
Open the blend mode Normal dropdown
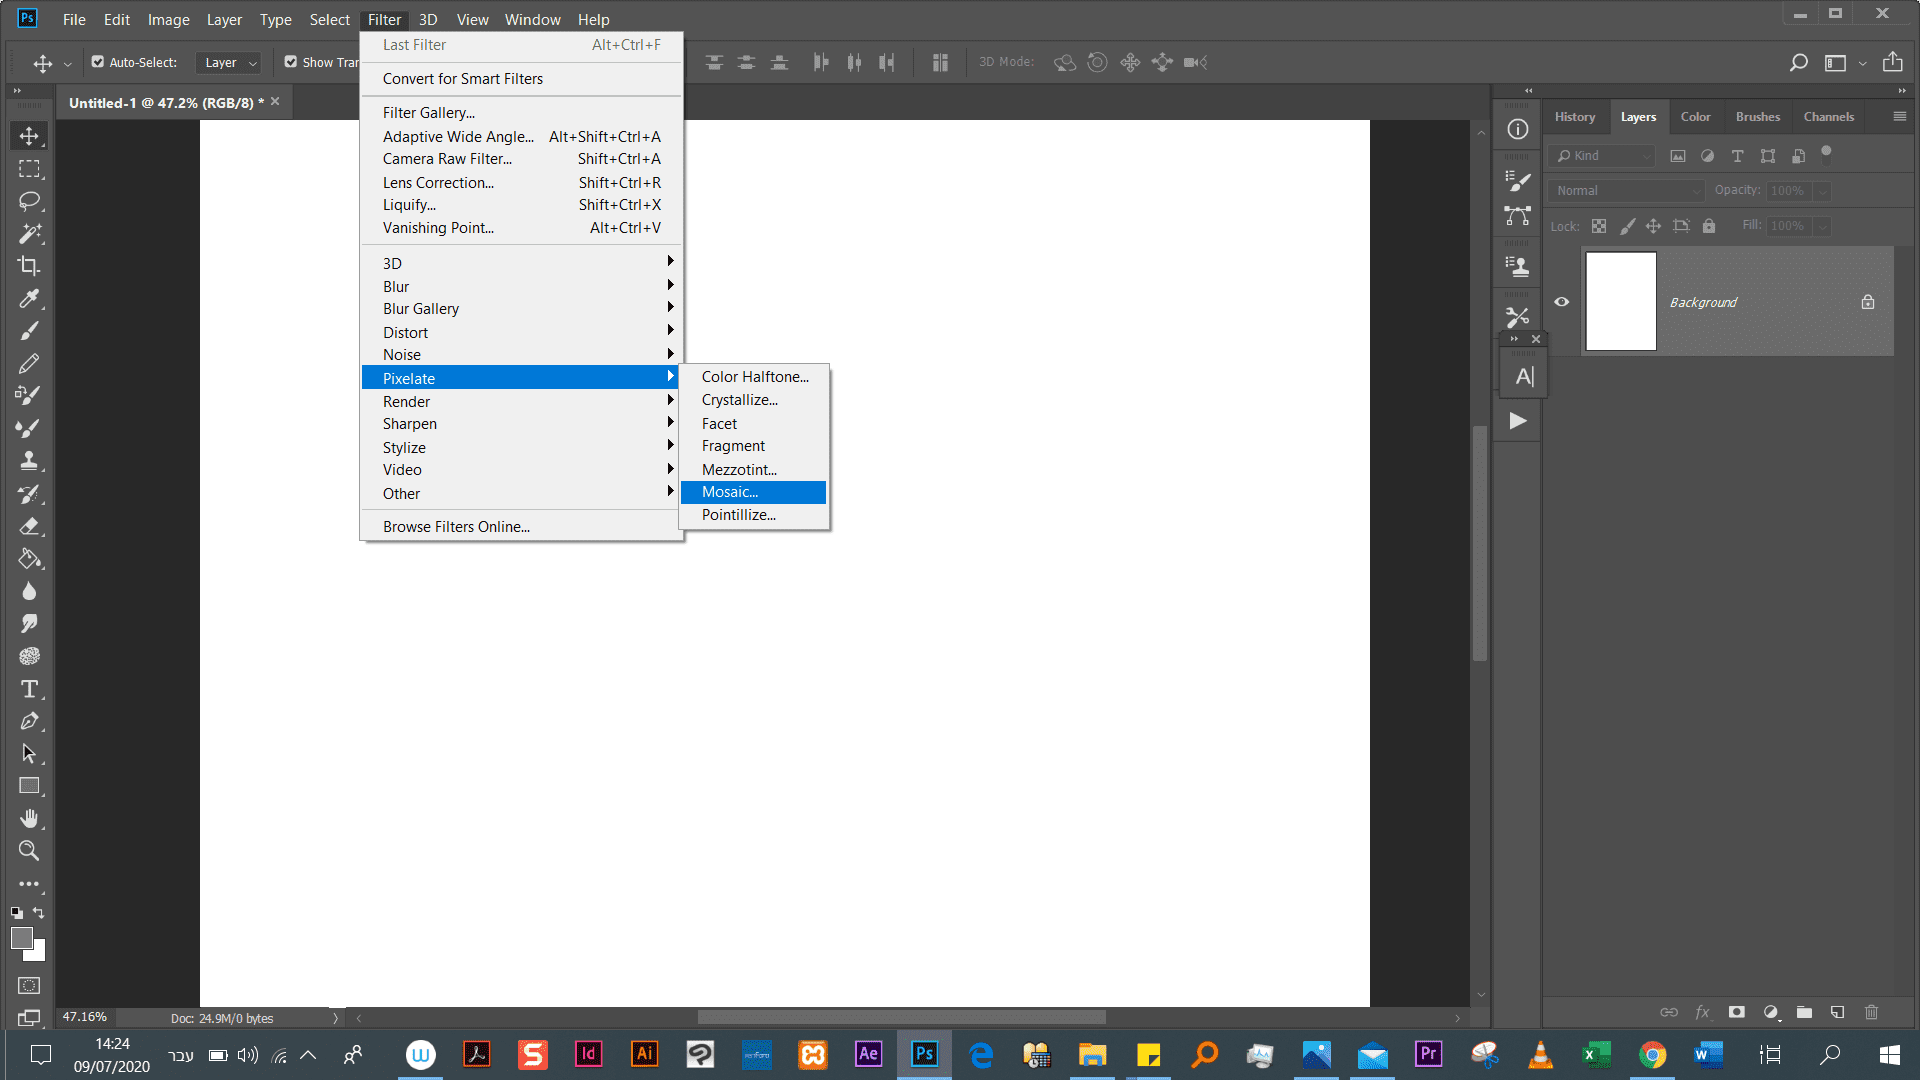[x=1625, y=191]
